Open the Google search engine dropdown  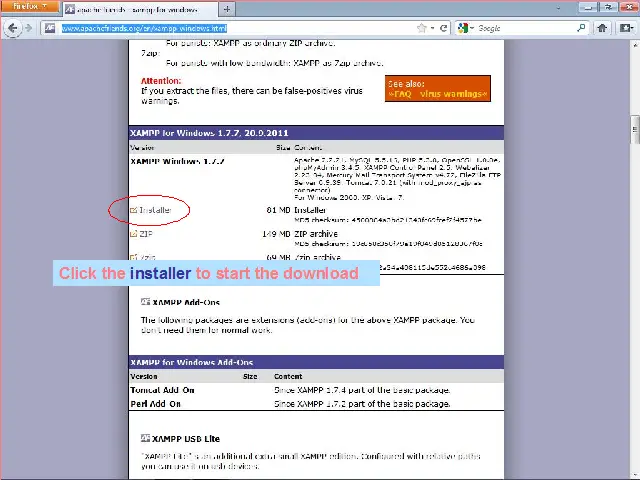[465, 28]
